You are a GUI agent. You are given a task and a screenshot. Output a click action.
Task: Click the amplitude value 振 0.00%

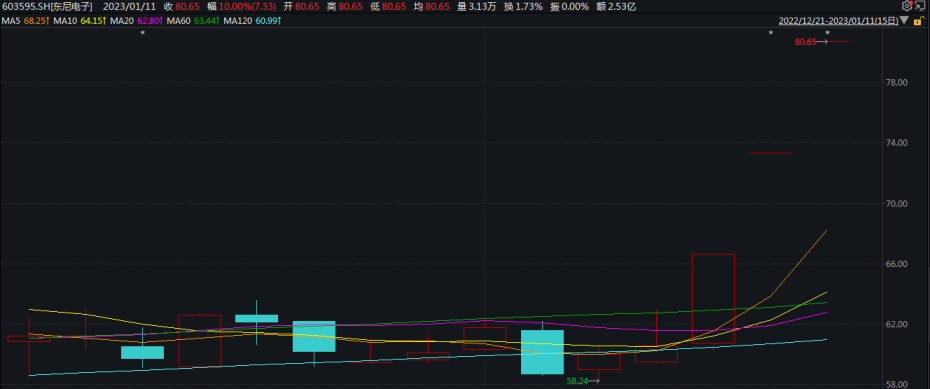[x=568, y=7]
